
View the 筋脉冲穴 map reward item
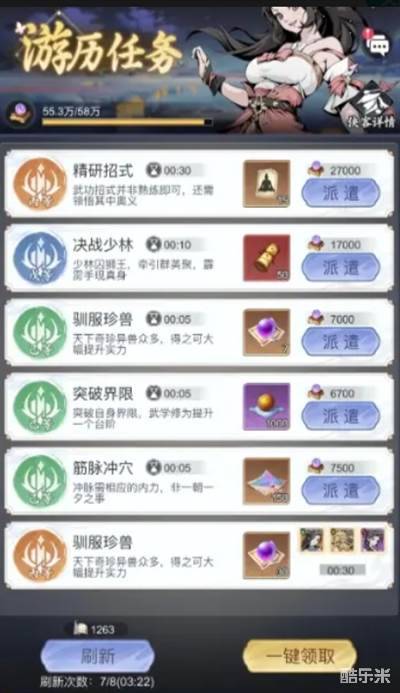click(x=267, y=481)
